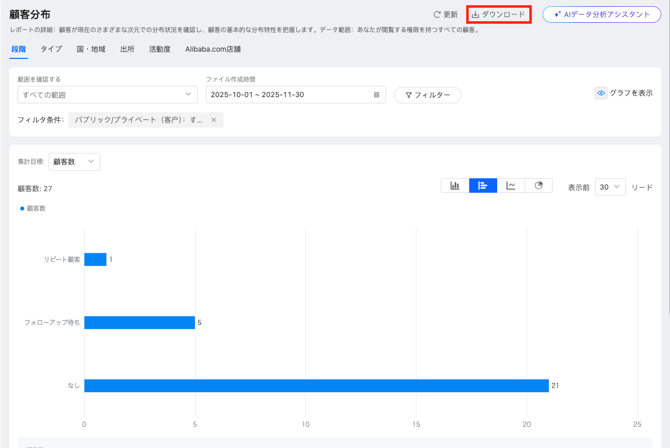Viewport: 670px width, 448px height.
Task: Switch to pie chart view
Action: click(x=539, y=186)
